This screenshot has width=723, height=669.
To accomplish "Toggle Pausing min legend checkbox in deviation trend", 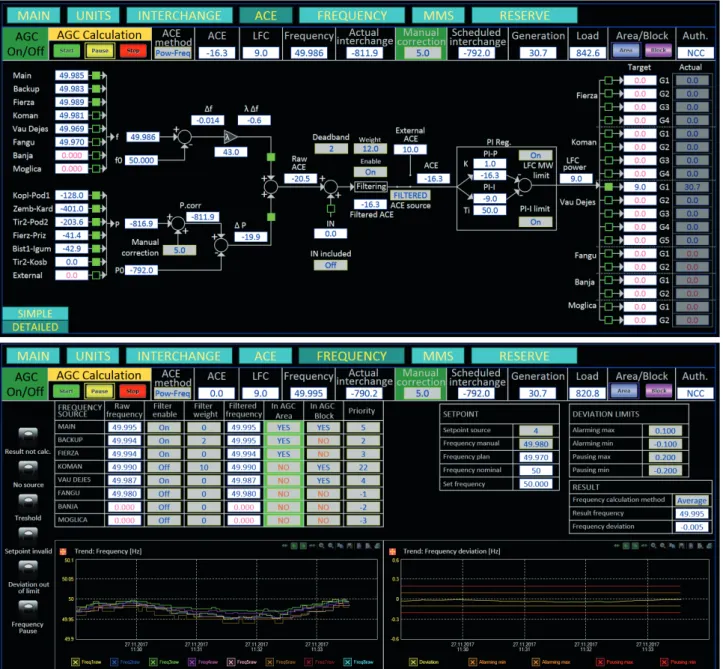I will click(664, 662).
